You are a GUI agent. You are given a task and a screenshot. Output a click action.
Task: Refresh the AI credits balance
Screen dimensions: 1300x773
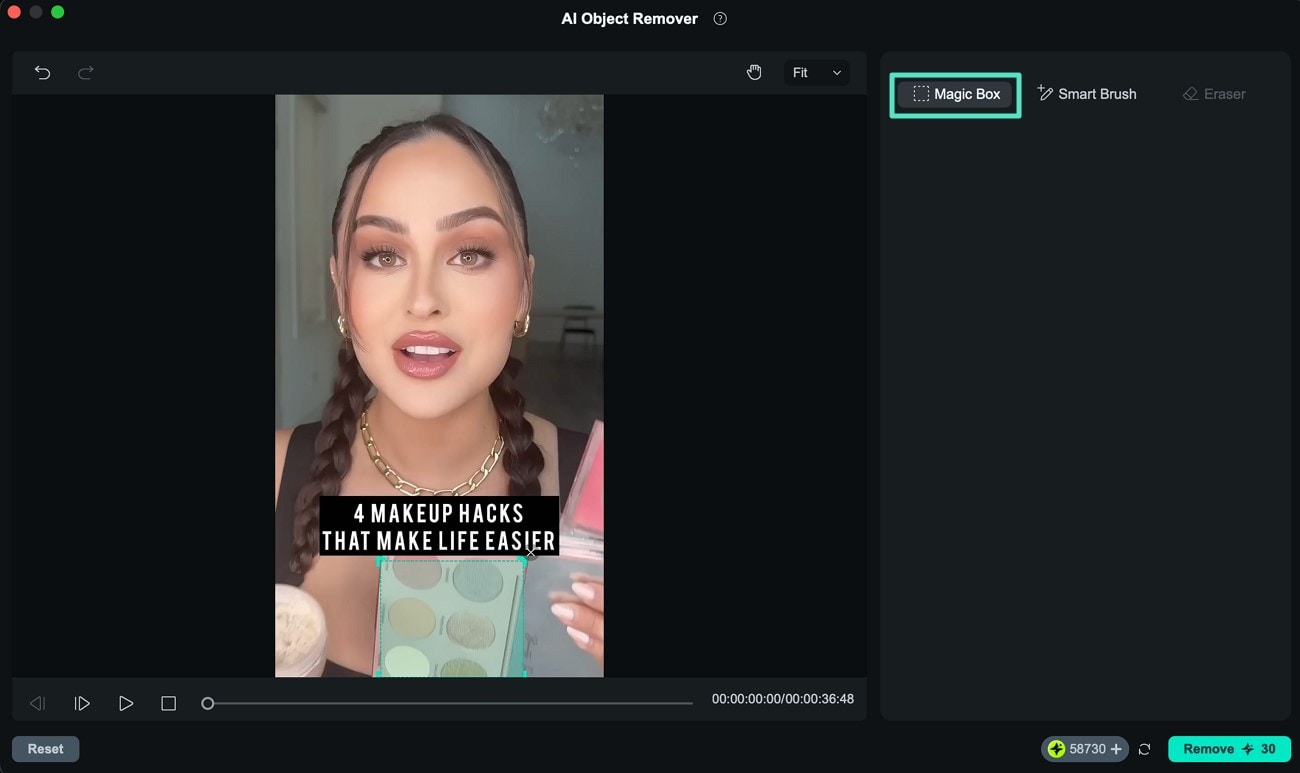click(x=1145, y=749)
